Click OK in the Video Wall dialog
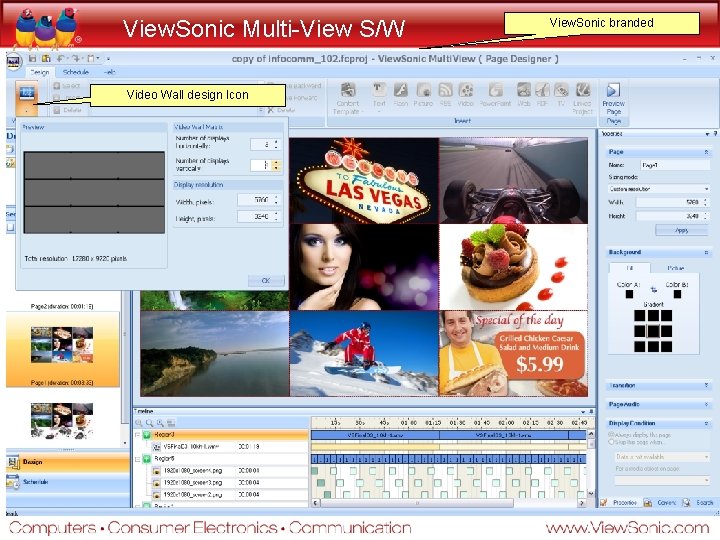This screenshot has height=540, width=720. tap(266, 281)
